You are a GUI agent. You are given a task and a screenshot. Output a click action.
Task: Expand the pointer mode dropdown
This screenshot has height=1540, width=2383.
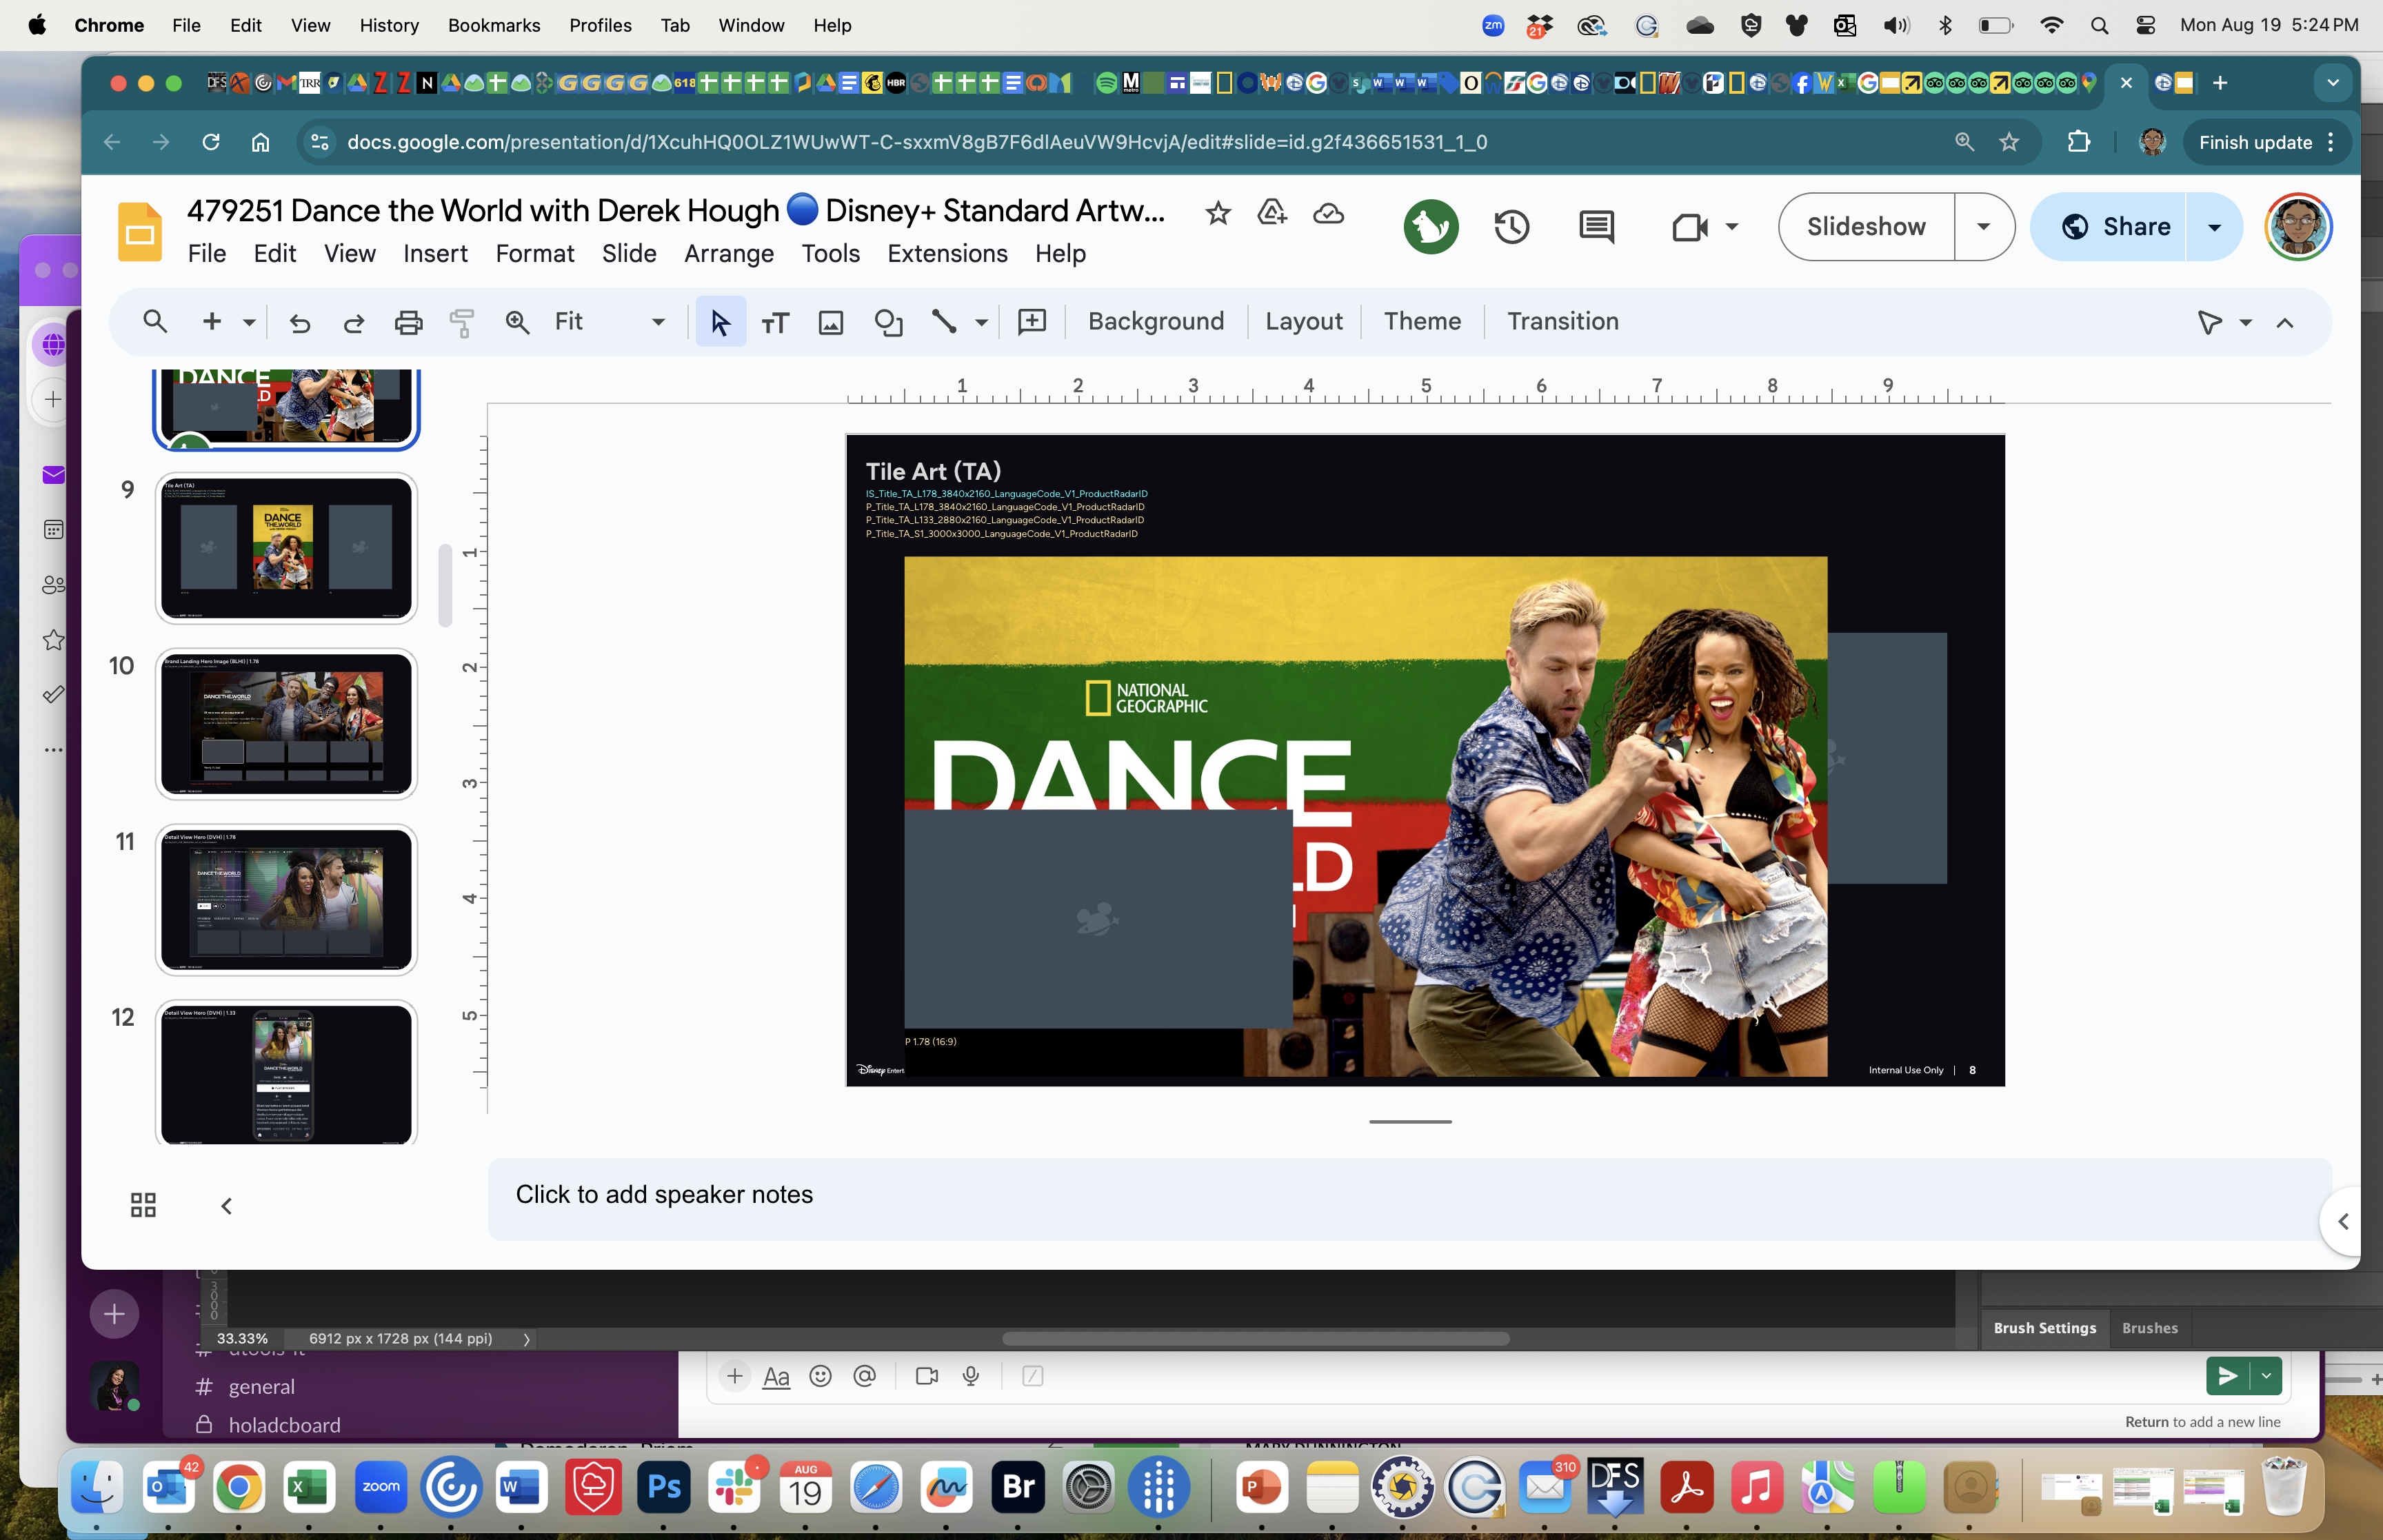click(2245, 322)
